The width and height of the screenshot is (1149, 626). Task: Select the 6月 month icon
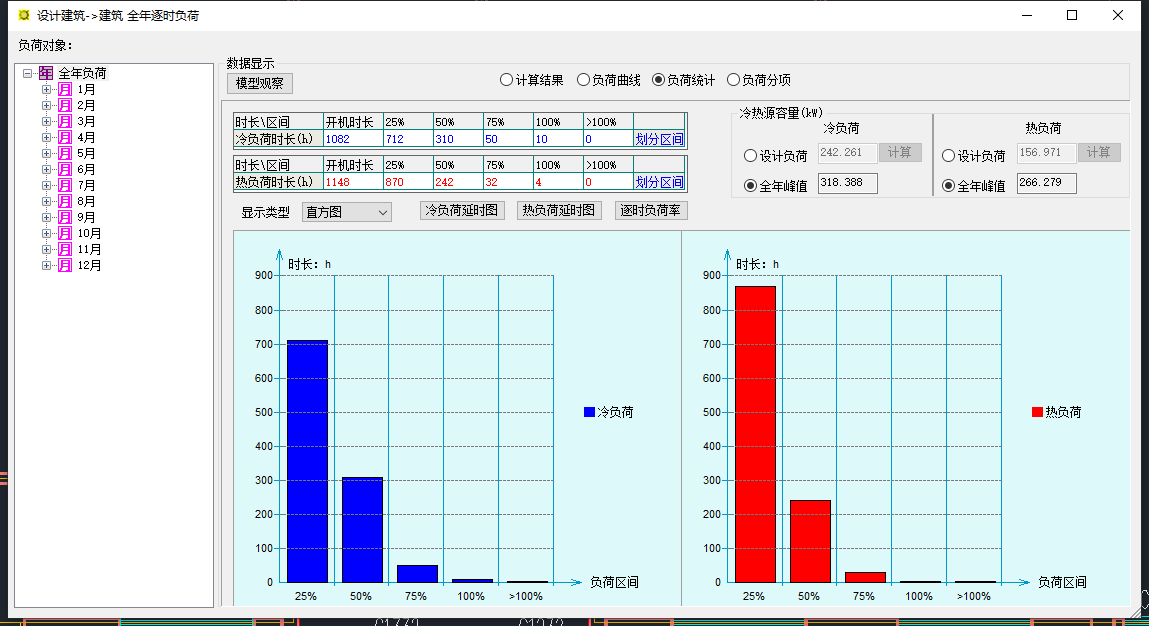pos(64,169)
